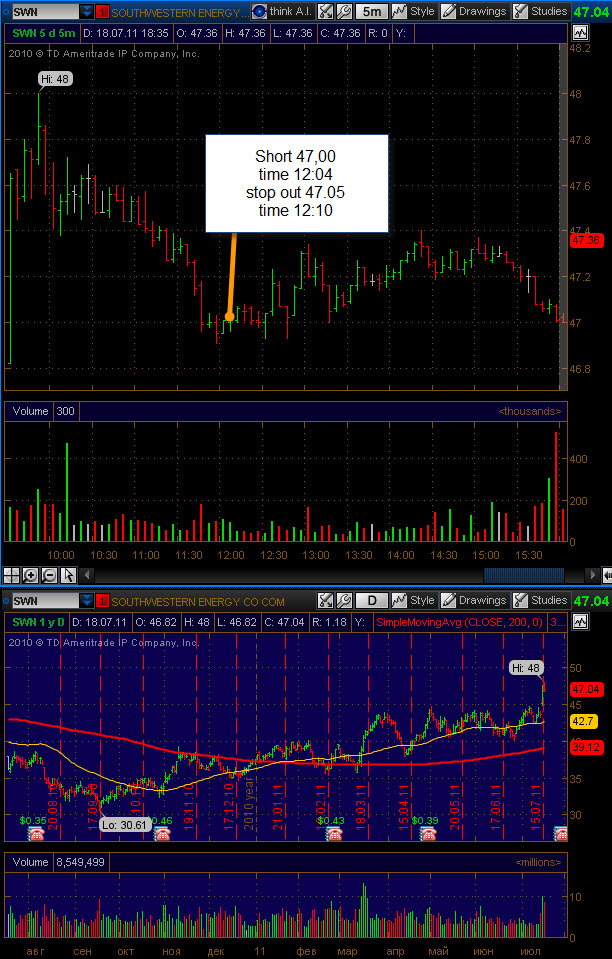Open symbol dropdown arrow in lower chart
Screen dimensions: 612x959
pyautogui.click(x=87, y=601)
